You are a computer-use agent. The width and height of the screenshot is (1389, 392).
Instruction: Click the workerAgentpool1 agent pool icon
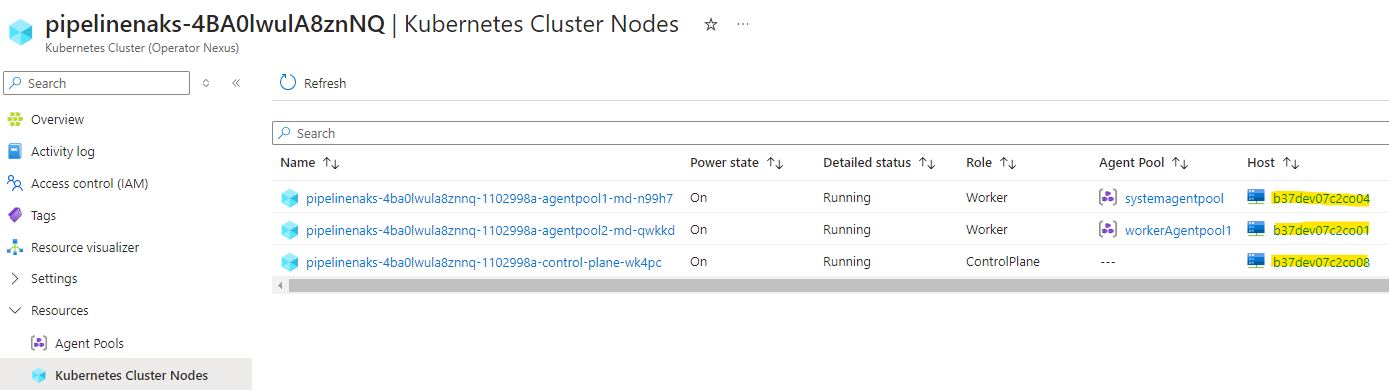[x=1107, y=230]
